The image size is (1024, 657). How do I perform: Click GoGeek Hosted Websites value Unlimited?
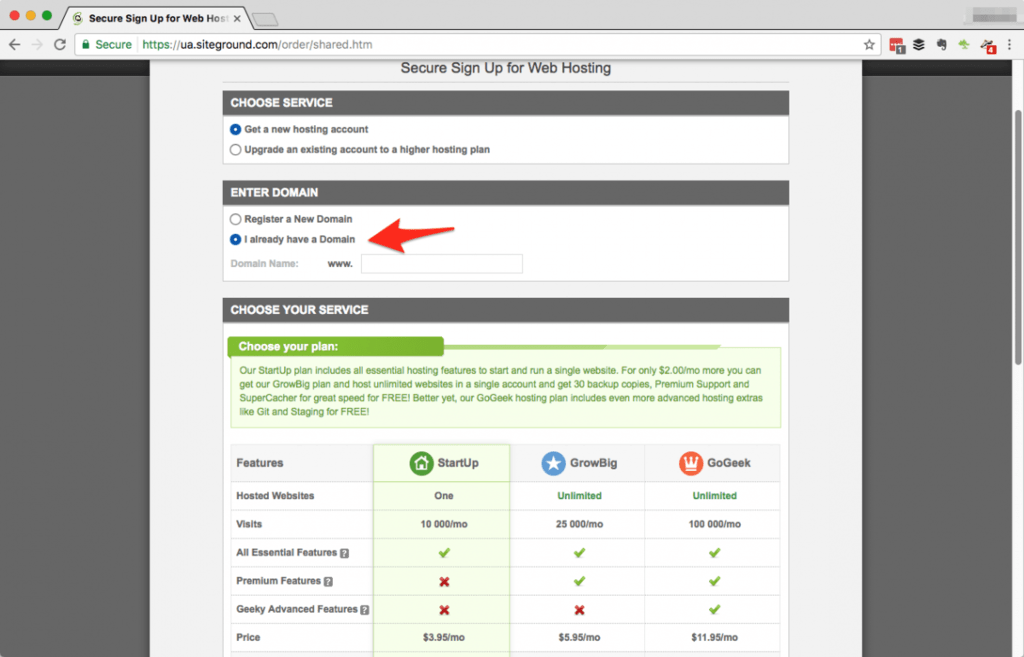point(714,496)
